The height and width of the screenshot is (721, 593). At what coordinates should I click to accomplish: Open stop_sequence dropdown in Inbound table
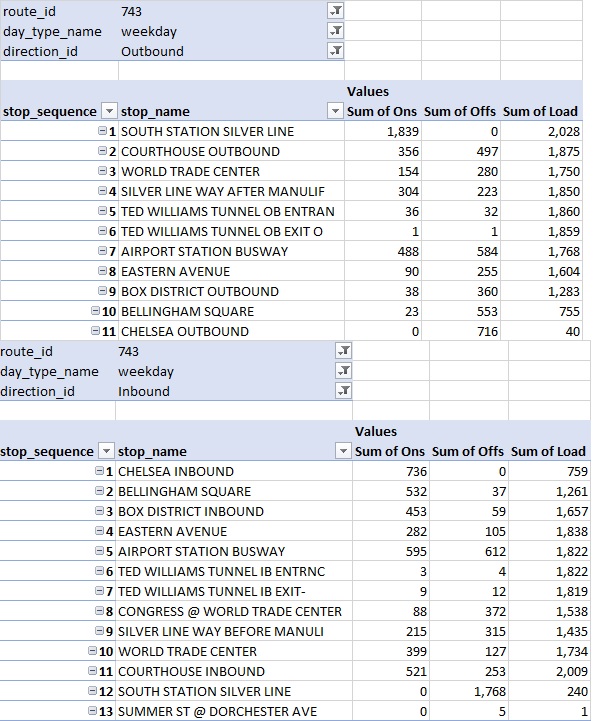click(x=106, y=451)
